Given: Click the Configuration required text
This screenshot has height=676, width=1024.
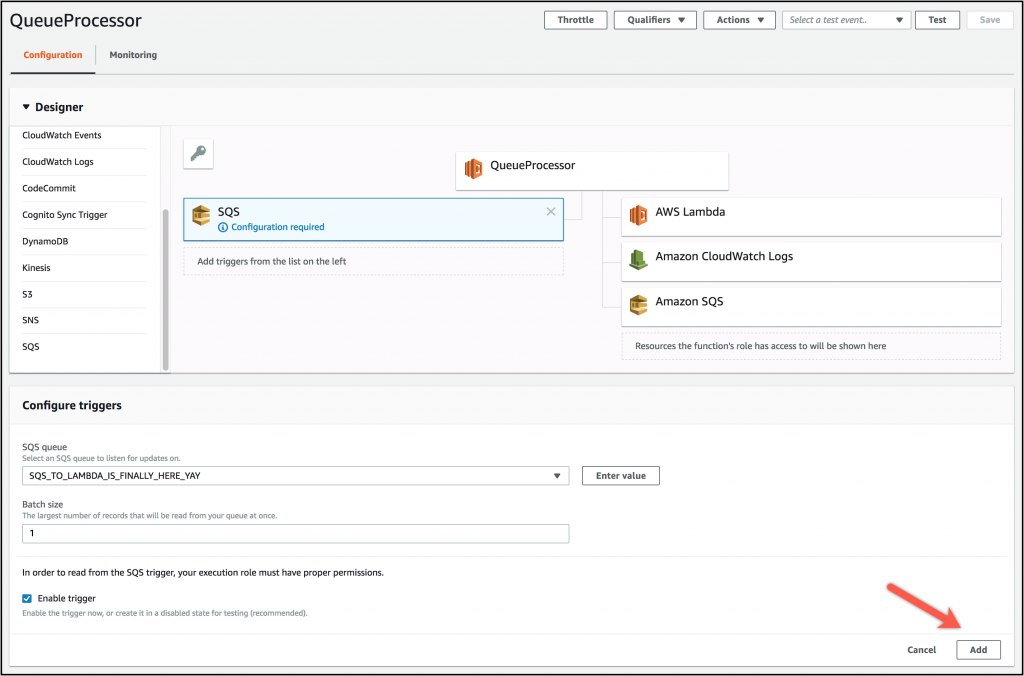Looking at the screenshot, I should (278, 227).
